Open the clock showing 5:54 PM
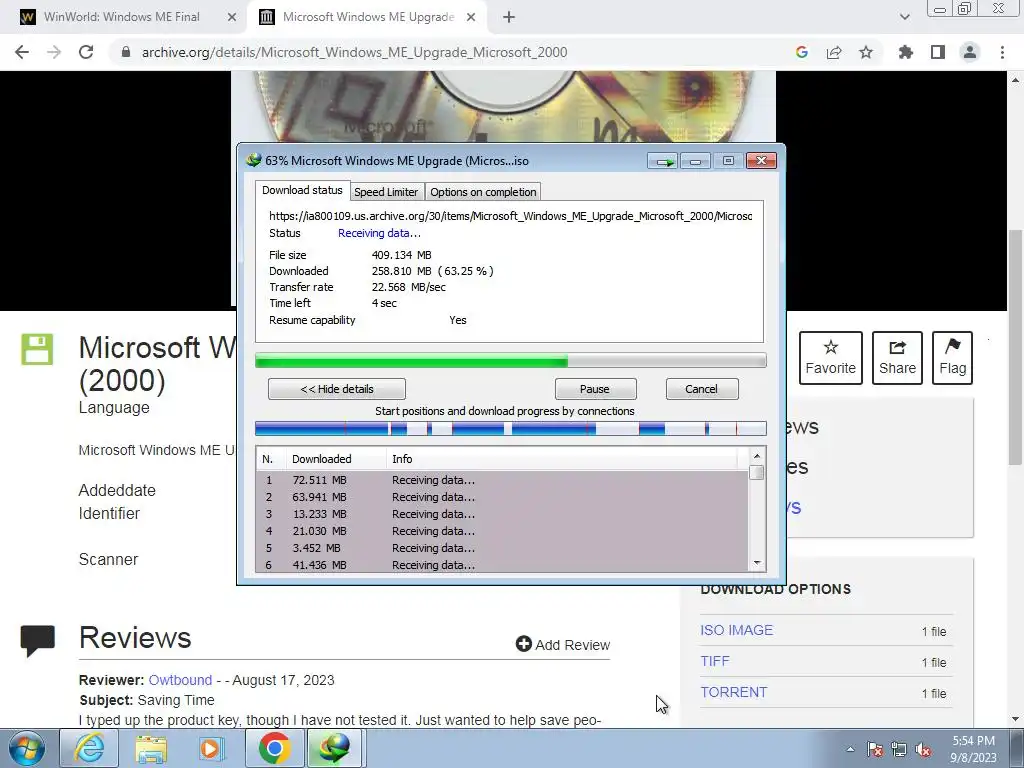Screen dimensions: 1024x768 pyautogui.click(x=973, y=749)
